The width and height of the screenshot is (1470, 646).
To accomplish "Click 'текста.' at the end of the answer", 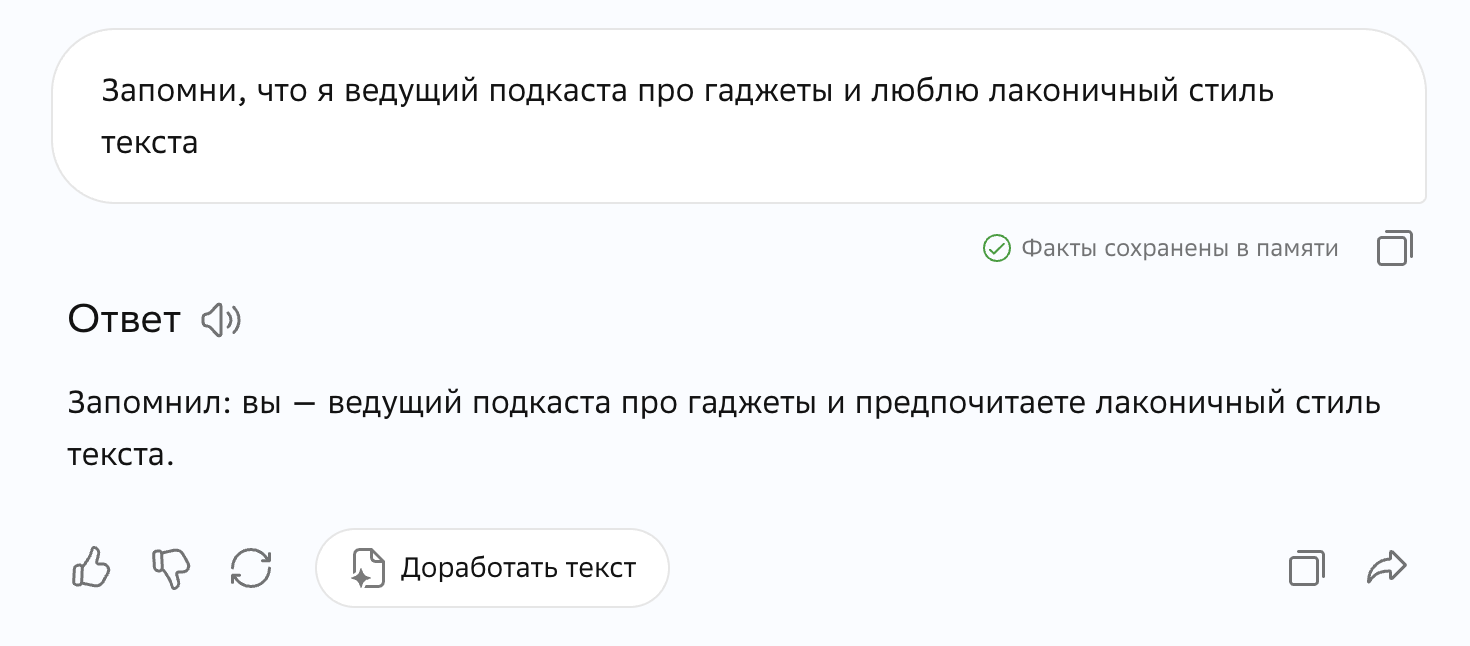I will (121, 454).
